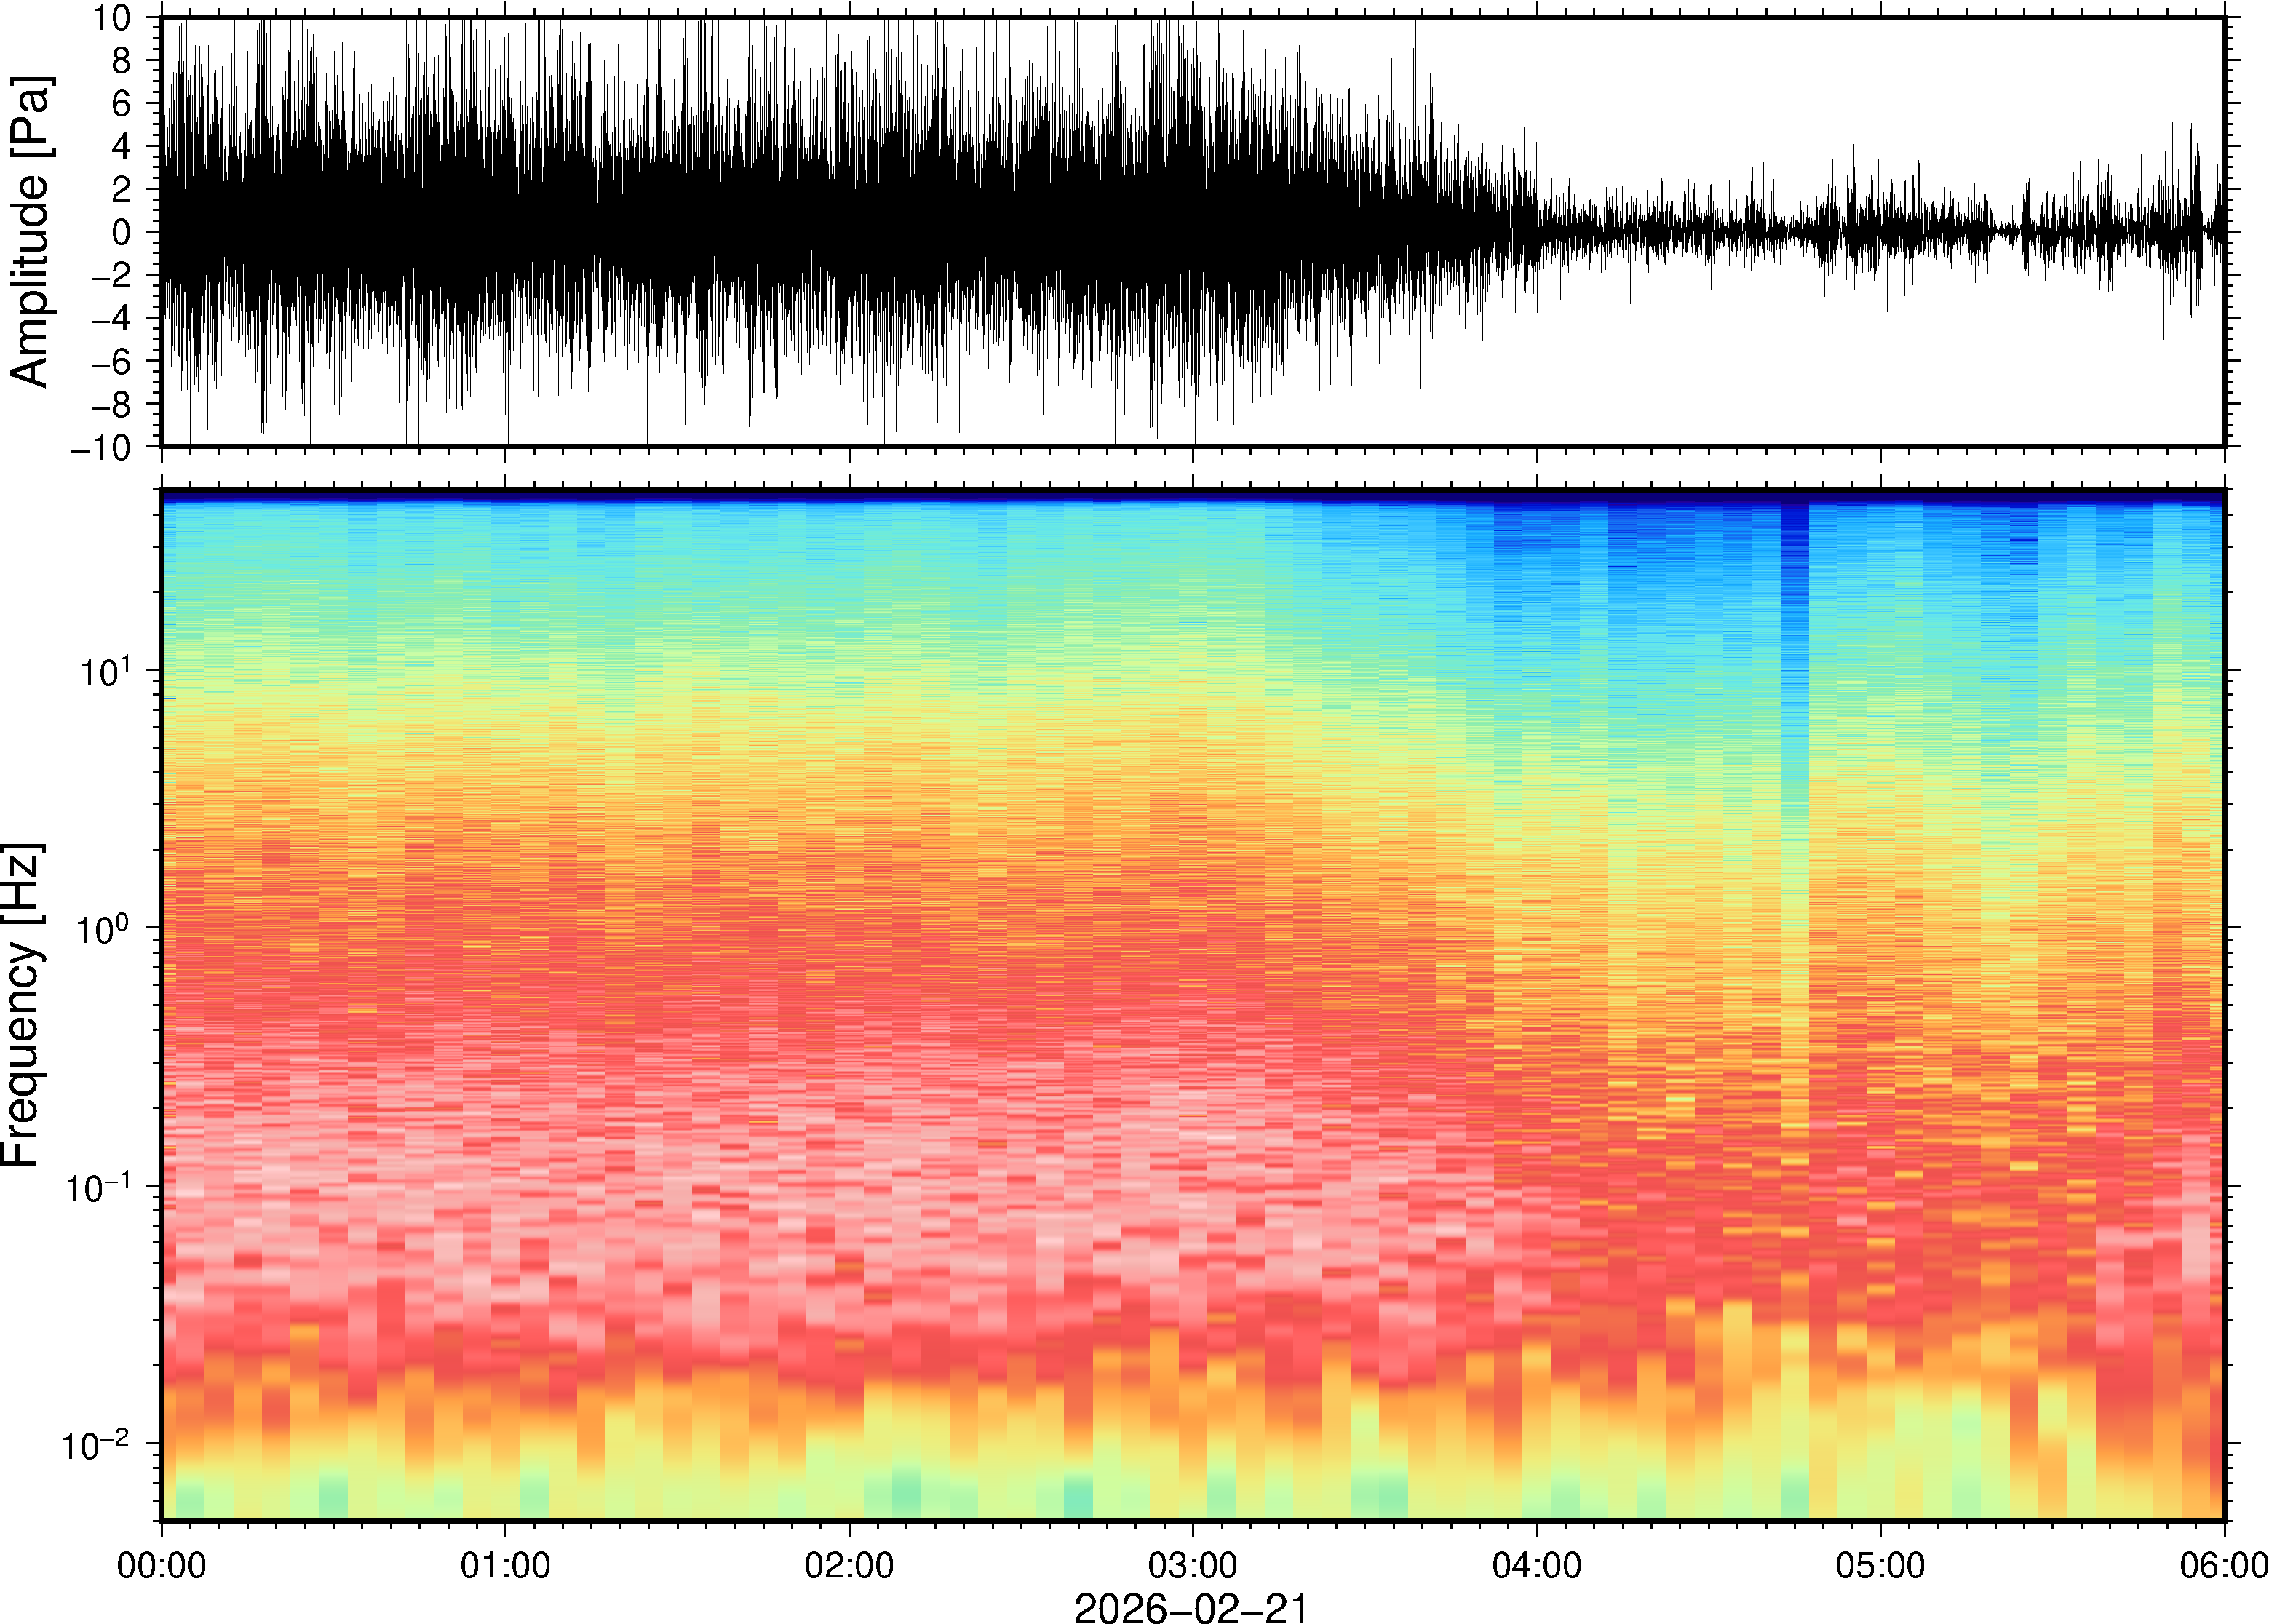Click the 05:00 time axis label
The image size is (2269, 1624).
point(1880,1565)
